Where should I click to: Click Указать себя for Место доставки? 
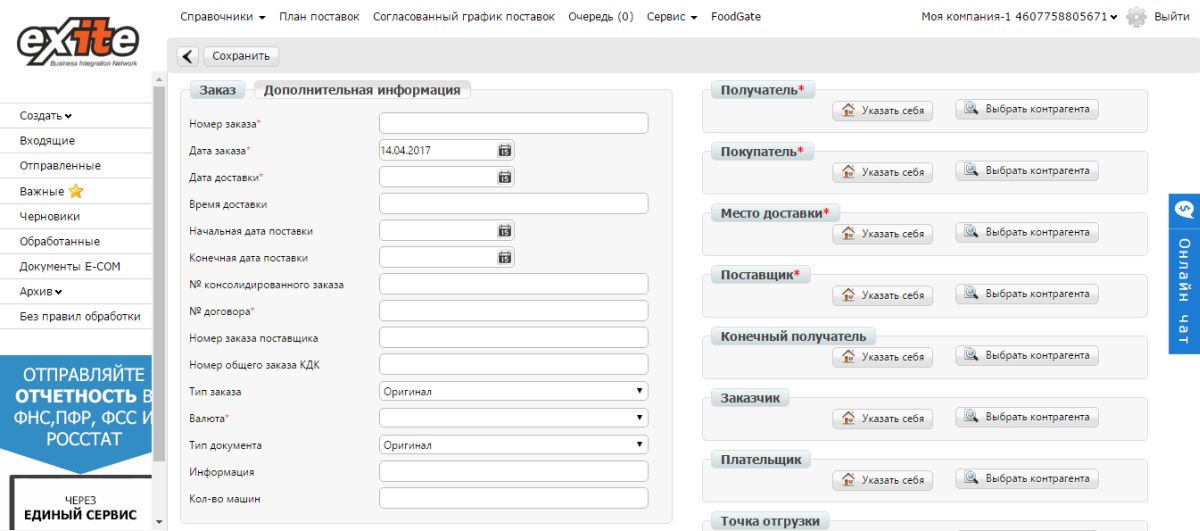[882, 234]
